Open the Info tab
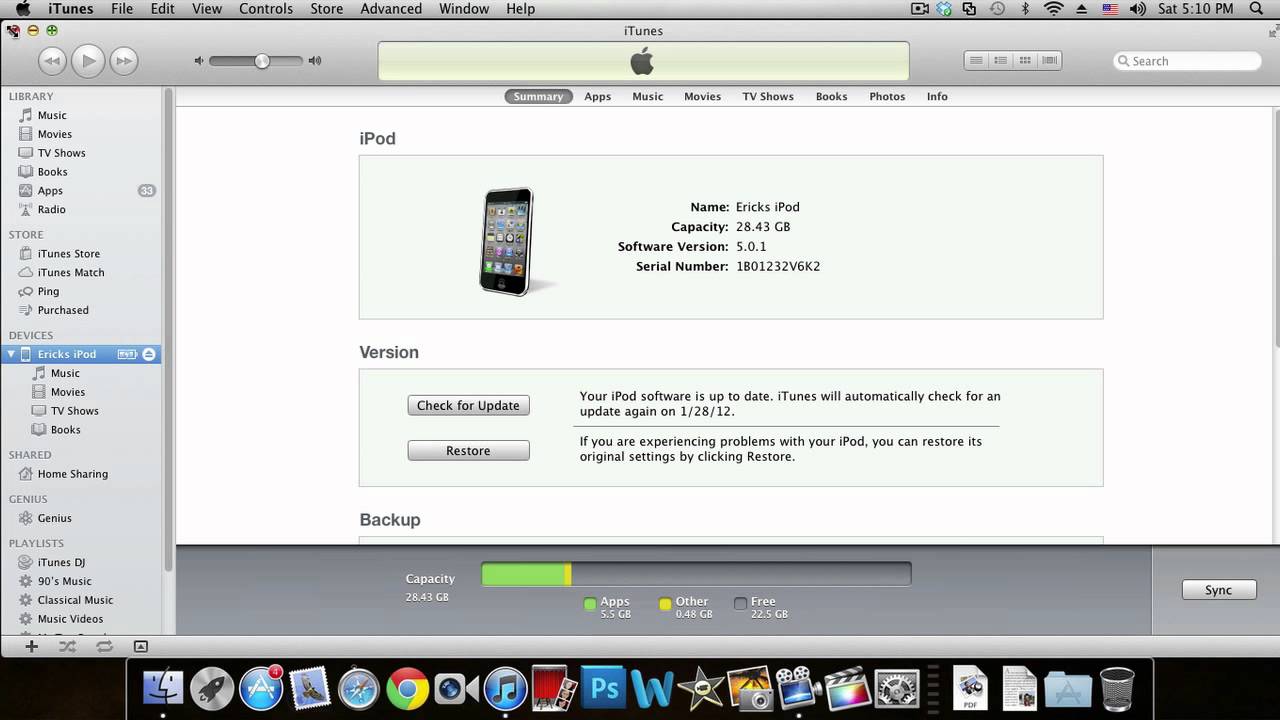The image size is (1280, 720). tap(937, 97)
